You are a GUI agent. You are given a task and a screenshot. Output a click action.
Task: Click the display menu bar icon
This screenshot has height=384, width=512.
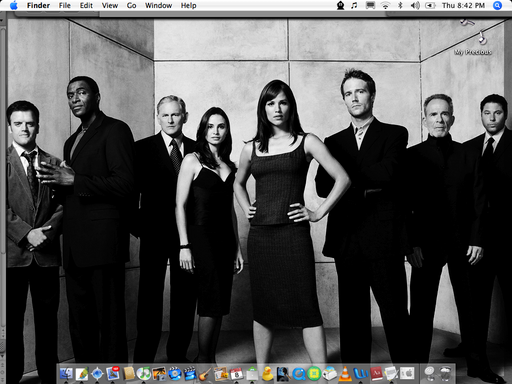click(370, 5)
